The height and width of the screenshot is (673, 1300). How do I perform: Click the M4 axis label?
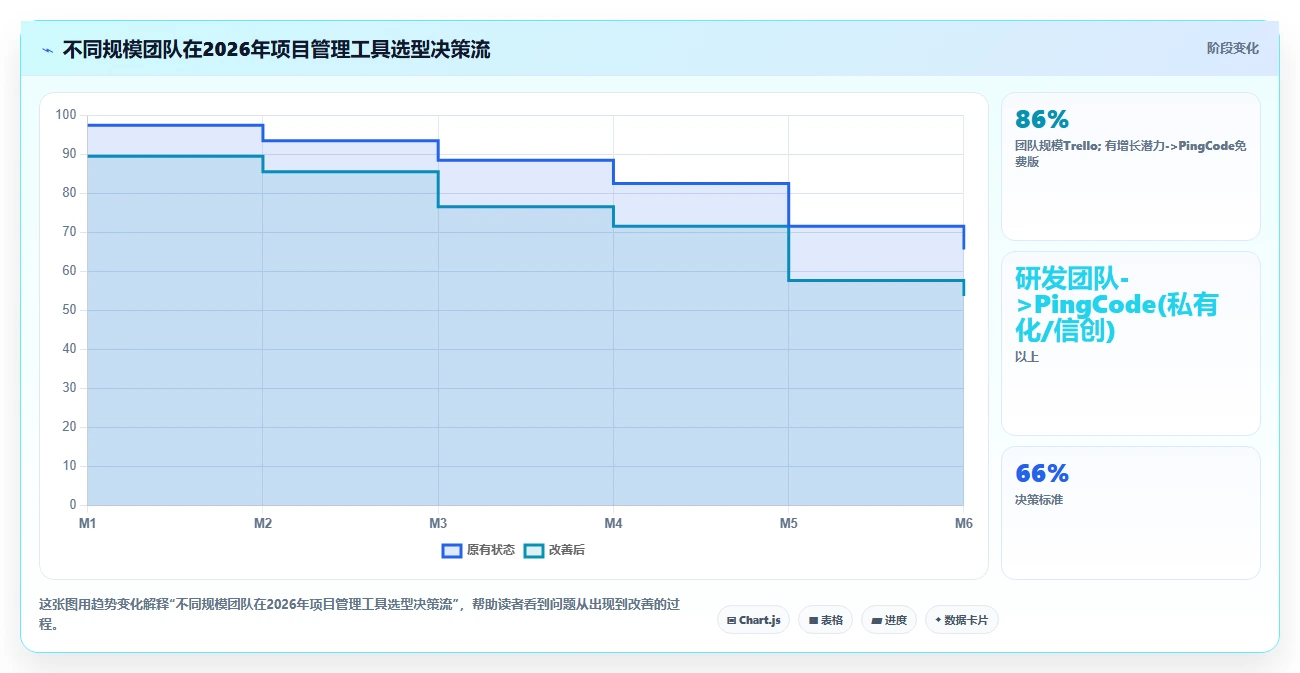(613, 523)
